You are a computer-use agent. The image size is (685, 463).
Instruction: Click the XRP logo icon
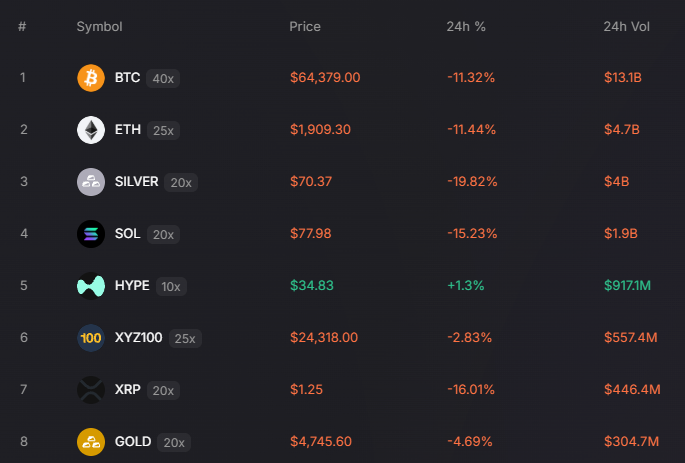click(x=91, y=390)
